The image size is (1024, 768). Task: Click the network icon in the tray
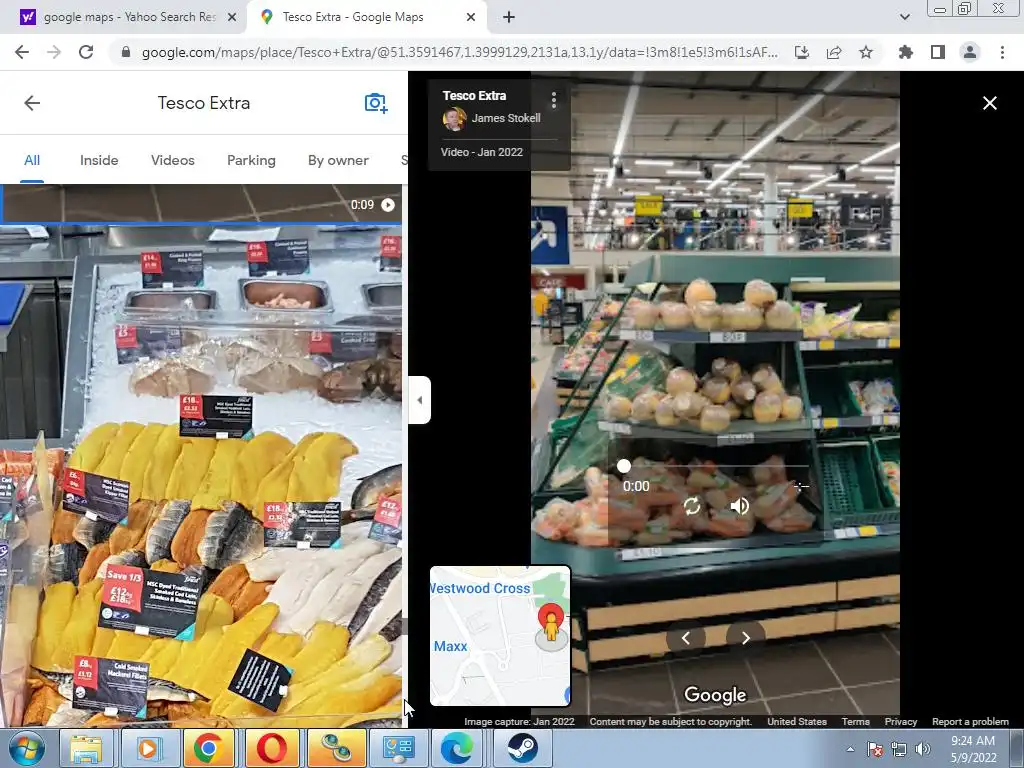pyautogui.click(x=899, y=749)
